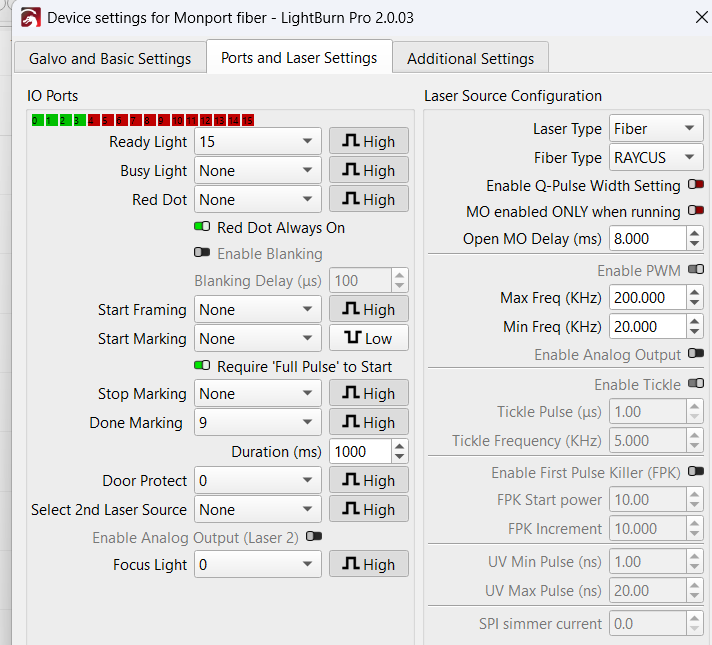Open the Fiber Type RAYCUS dropdown
712x645 pixels.
[x=656, y=158]
